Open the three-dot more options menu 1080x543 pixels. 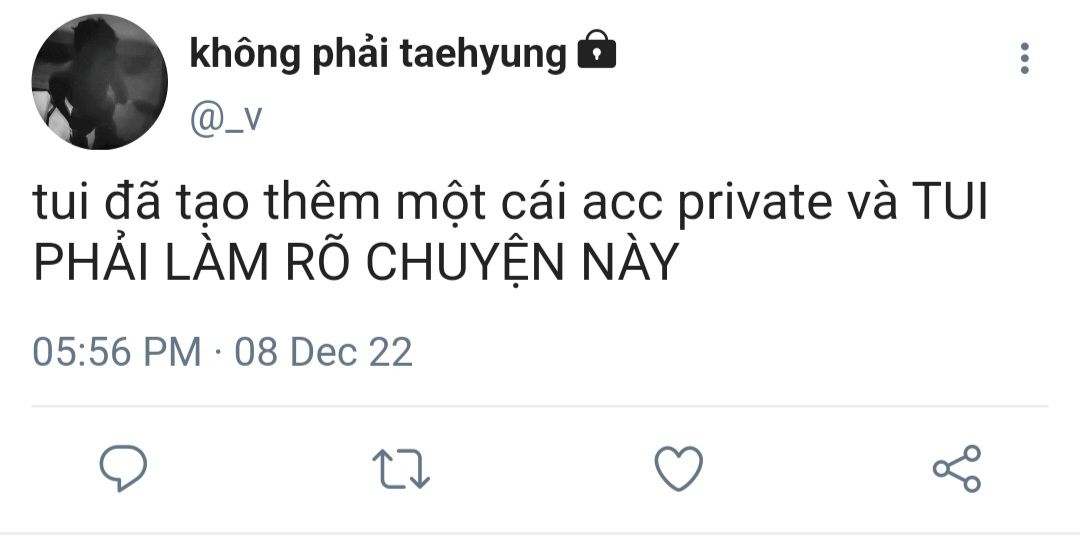pos(1025,58)
